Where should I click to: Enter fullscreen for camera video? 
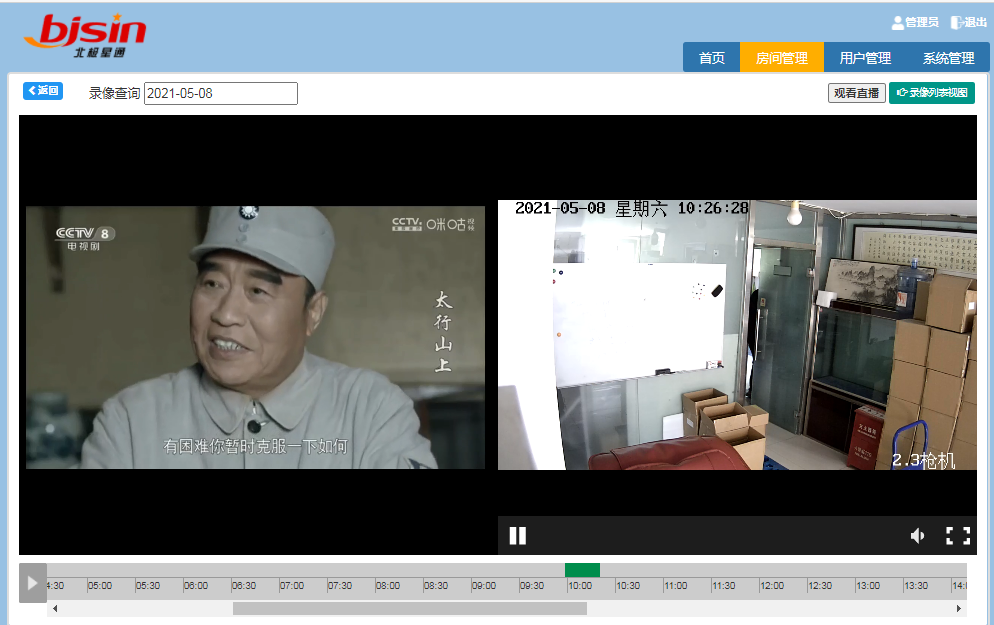[x=958, y=536]
